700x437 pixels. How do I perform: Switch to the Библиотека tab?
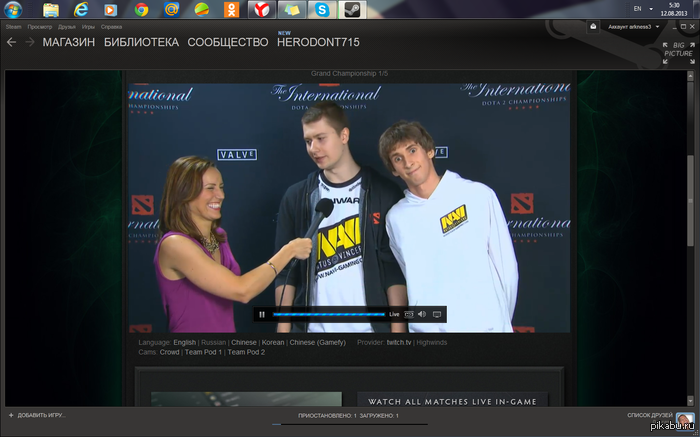[x=141, y=43]
